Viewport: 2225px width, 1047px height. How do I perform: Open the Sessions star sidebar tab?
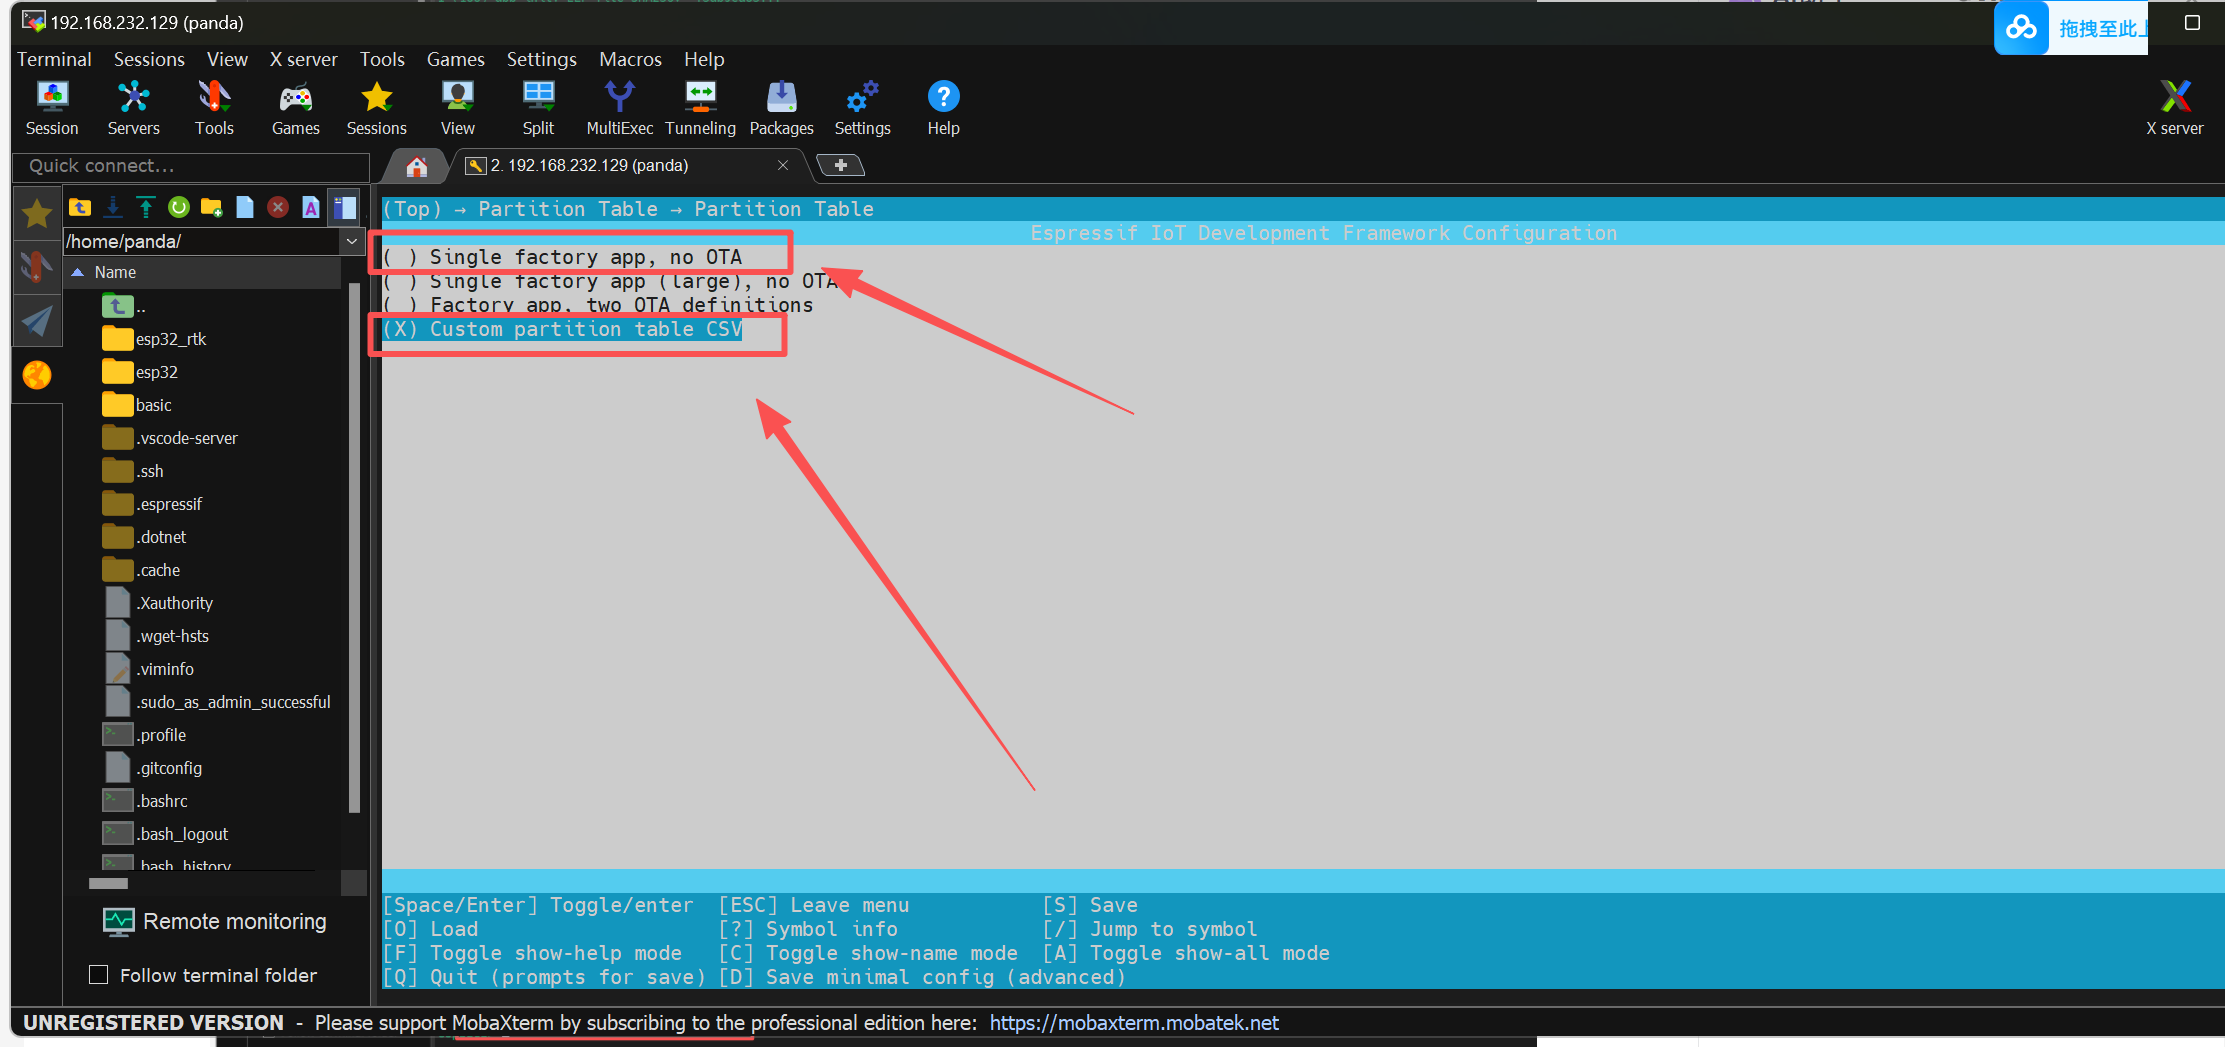click(x=37, y=213)
